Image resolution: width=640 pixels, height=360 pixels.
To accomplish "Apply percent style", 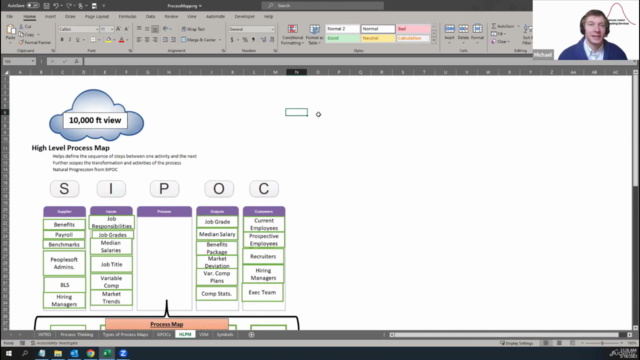I will [x=245, y=40].
